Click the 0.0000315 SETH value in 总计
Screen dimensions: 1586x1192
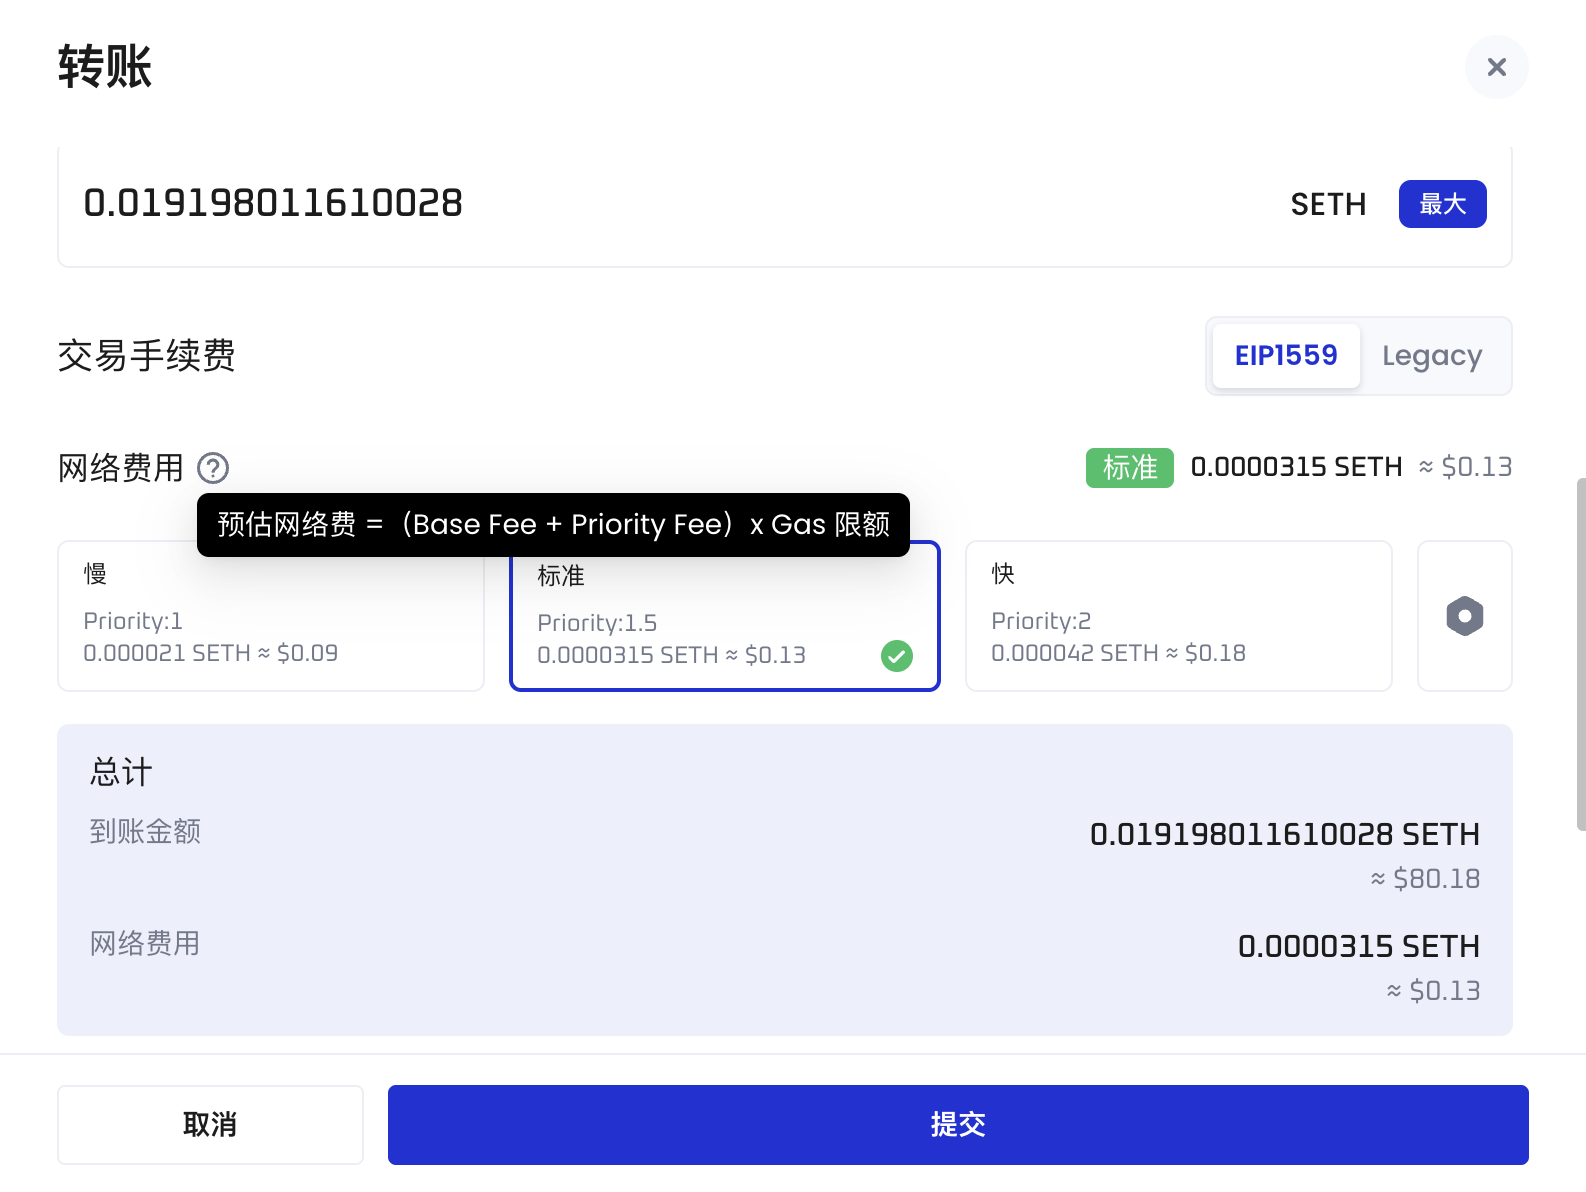(1359, 947)
